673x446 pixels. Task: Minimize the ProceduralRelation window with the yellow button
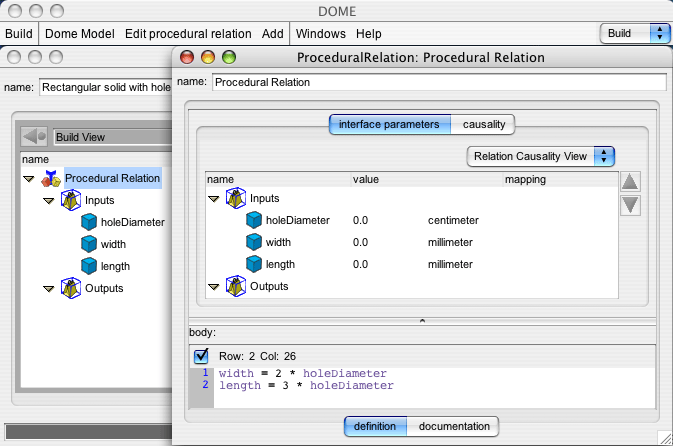coord(208,57)
